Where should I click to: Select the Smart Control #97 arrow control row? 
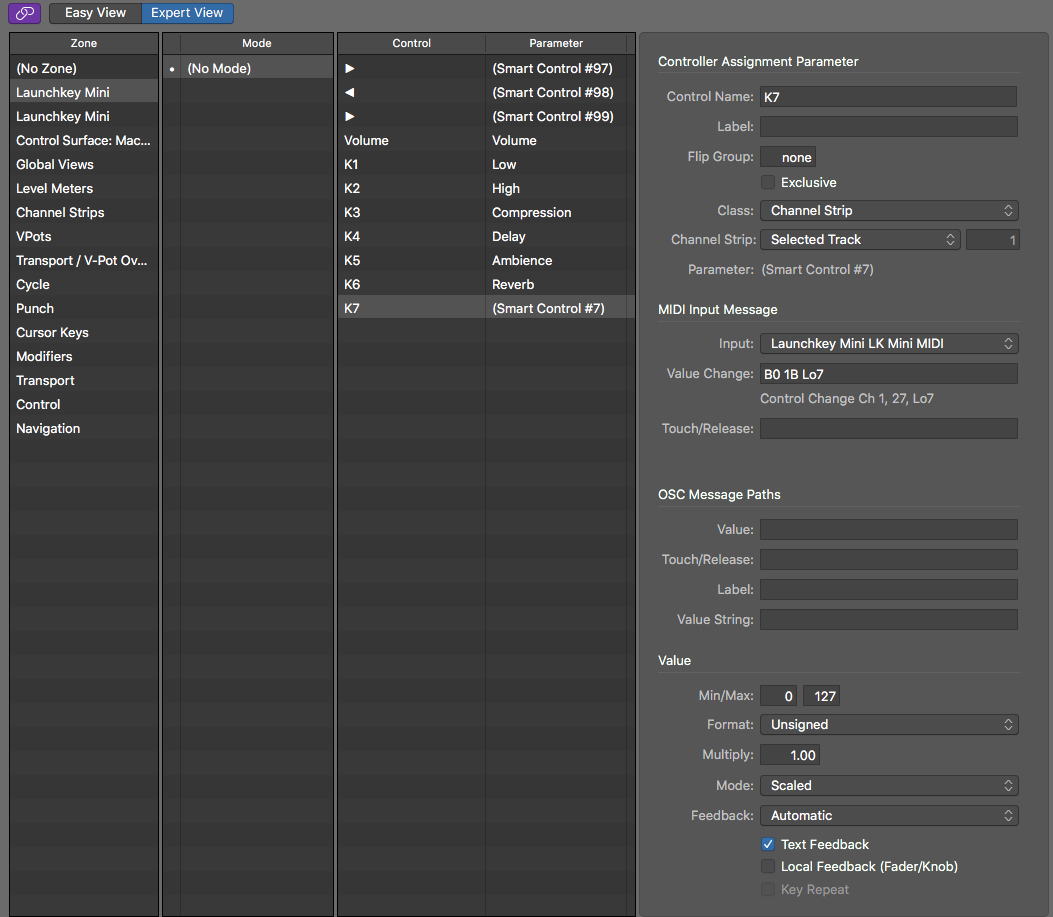[486, 69]
